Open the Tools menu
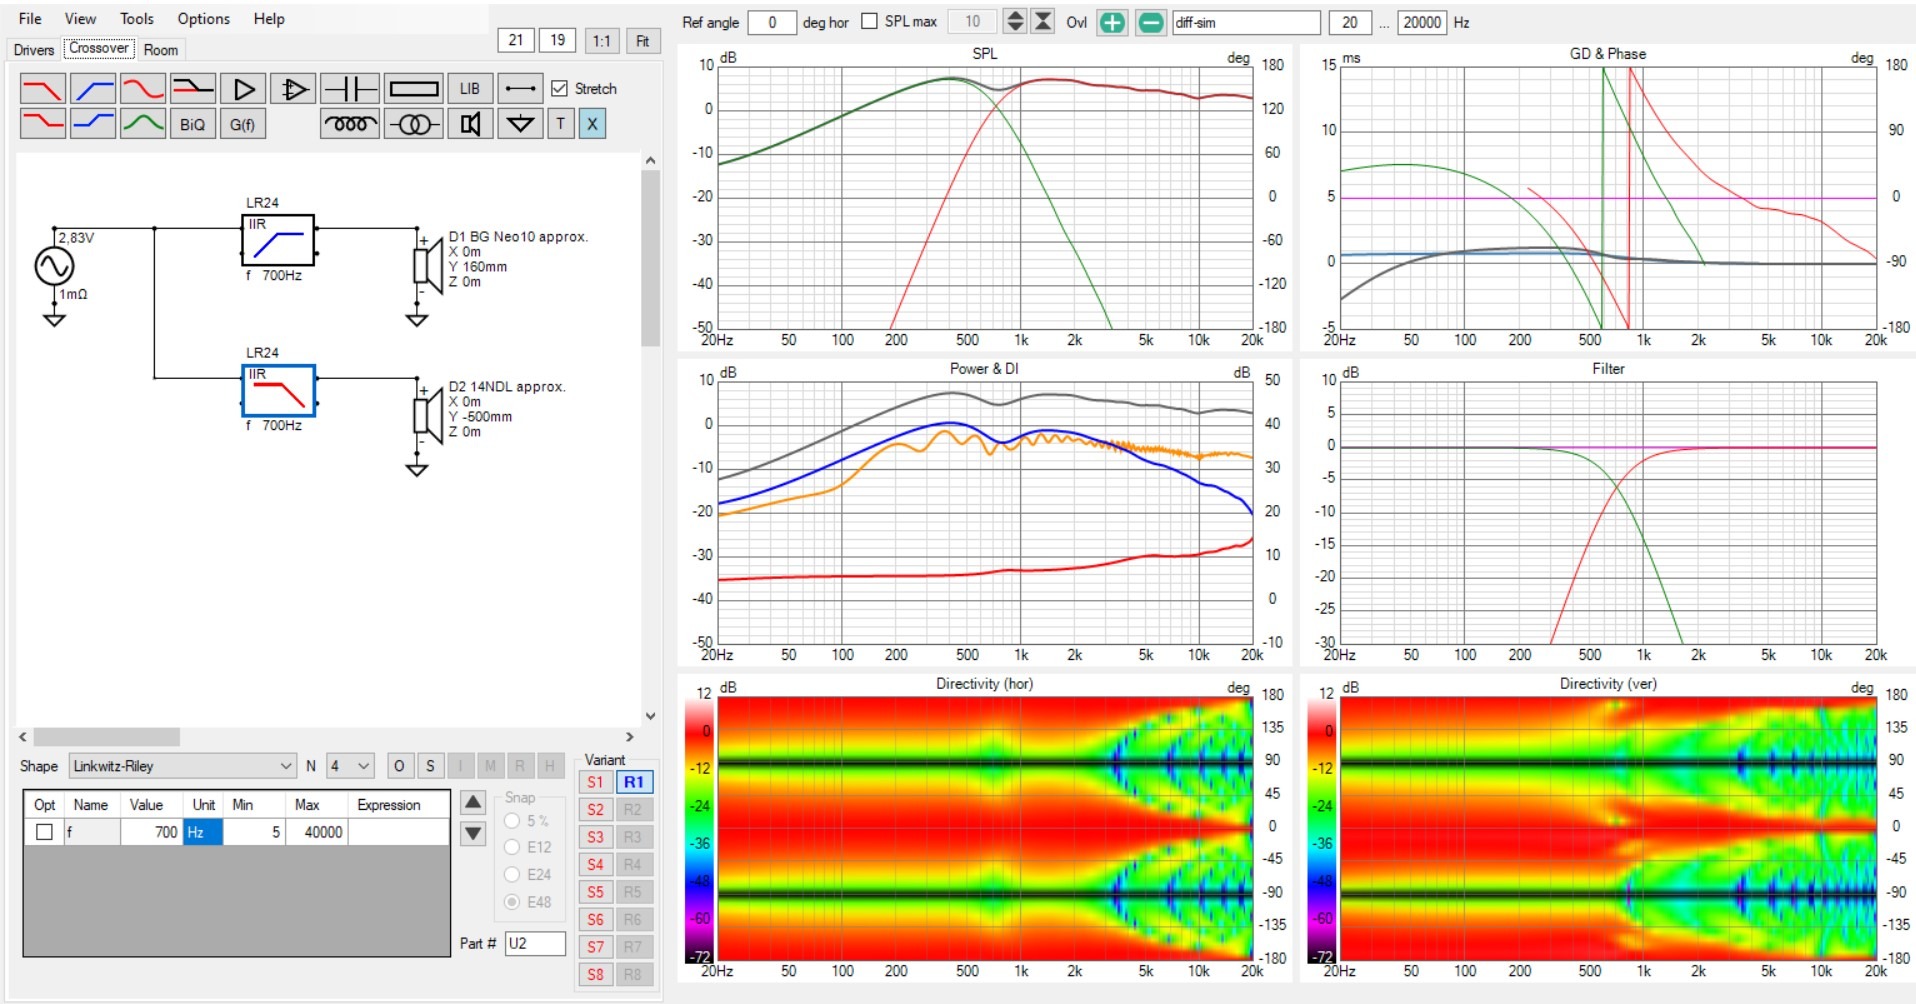The height and width of the screenshot is (1004, 1916). point(137,19)
